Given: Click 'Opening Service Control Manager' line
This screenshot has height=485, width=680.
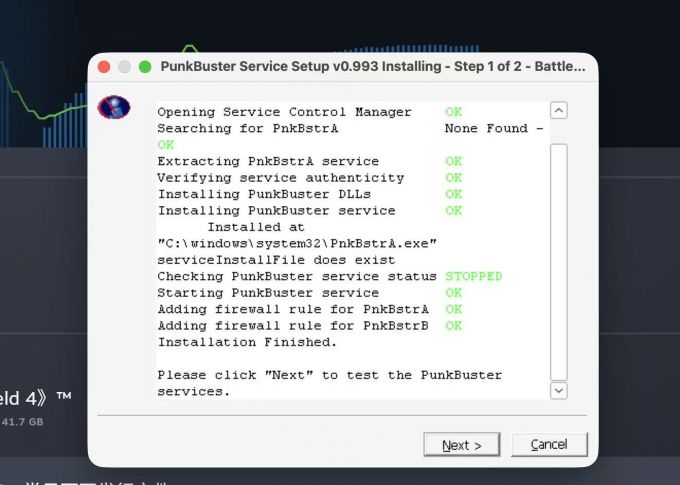Looking at the screenshot, I should click(x=284, y=112).
